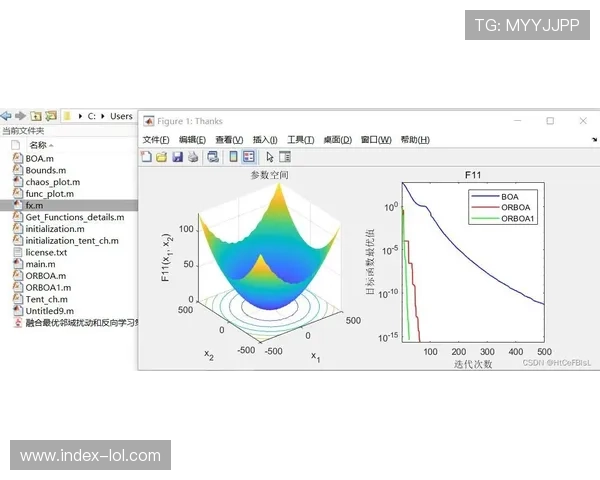Open the 插入(I) menu

pyautogui.click(x=265, y=140)
